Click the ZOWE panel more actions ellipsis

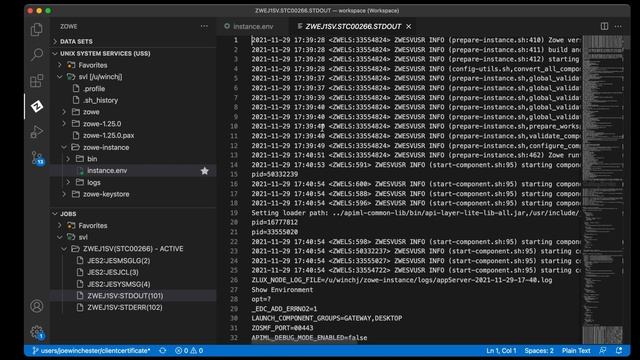point(204,27)
